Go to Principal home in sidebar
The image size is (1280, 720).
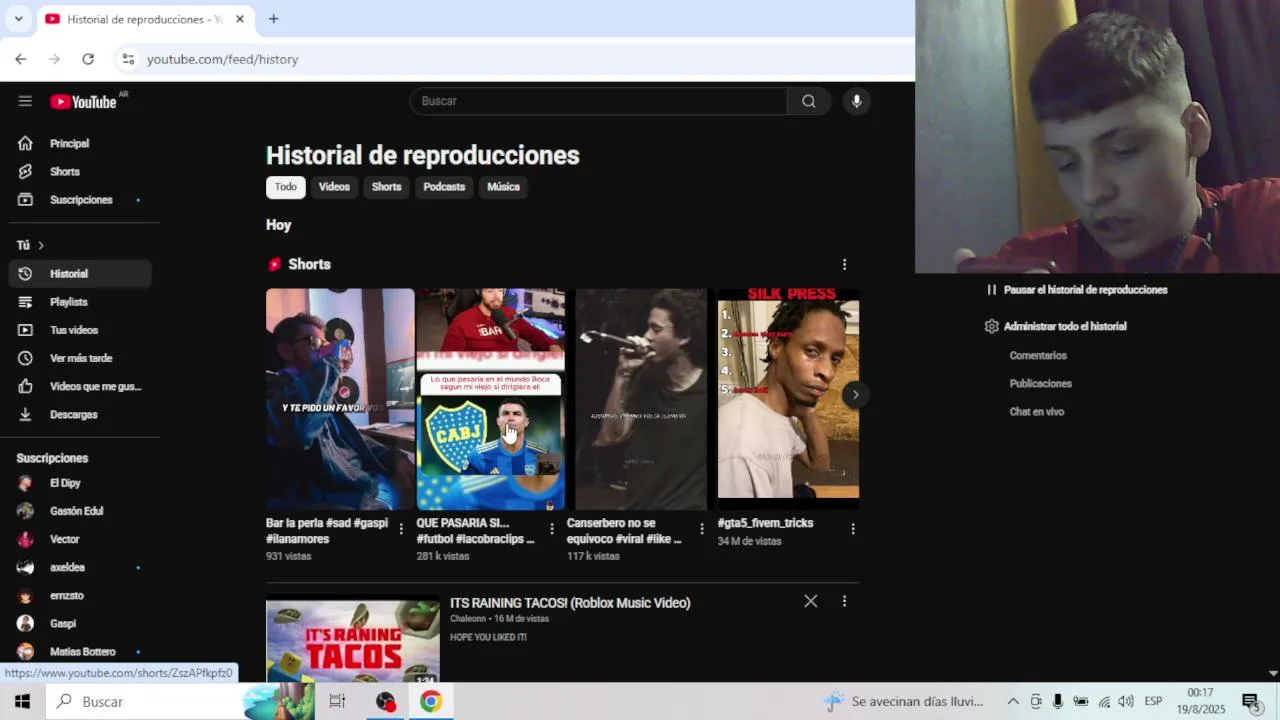(80, 143)
